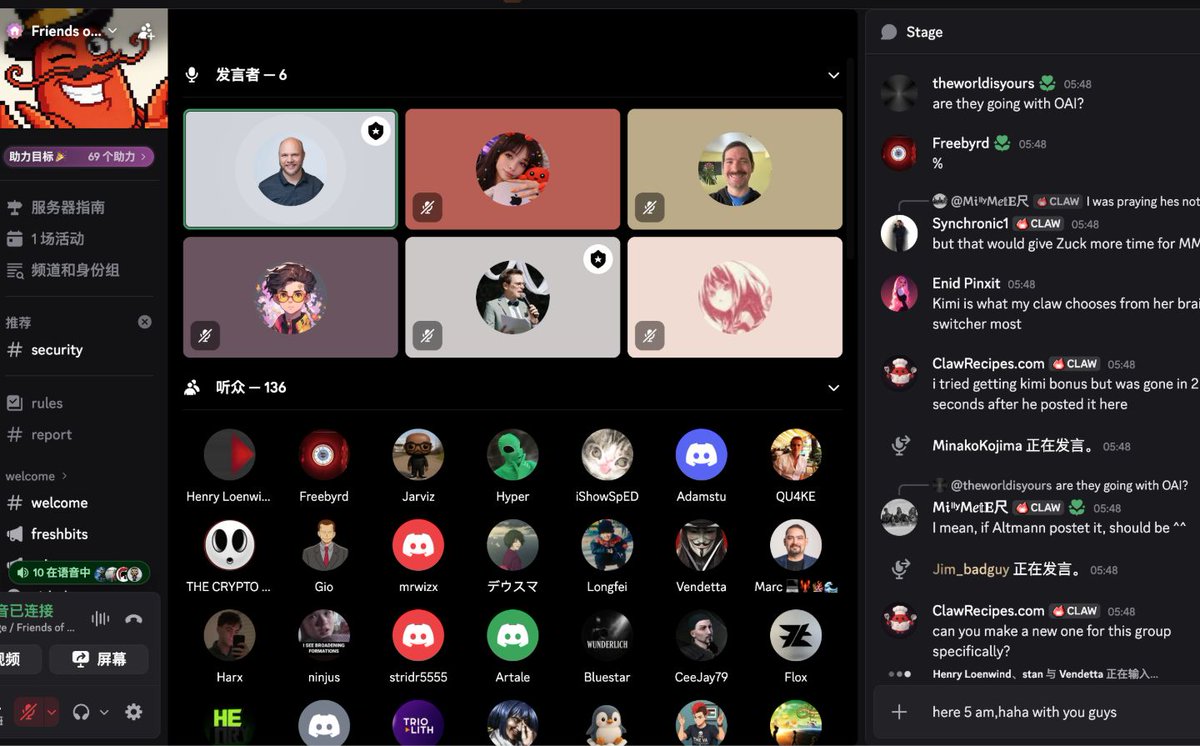
Task: Click the mute icon on the red speaker tile
Action: coord(428,208)
